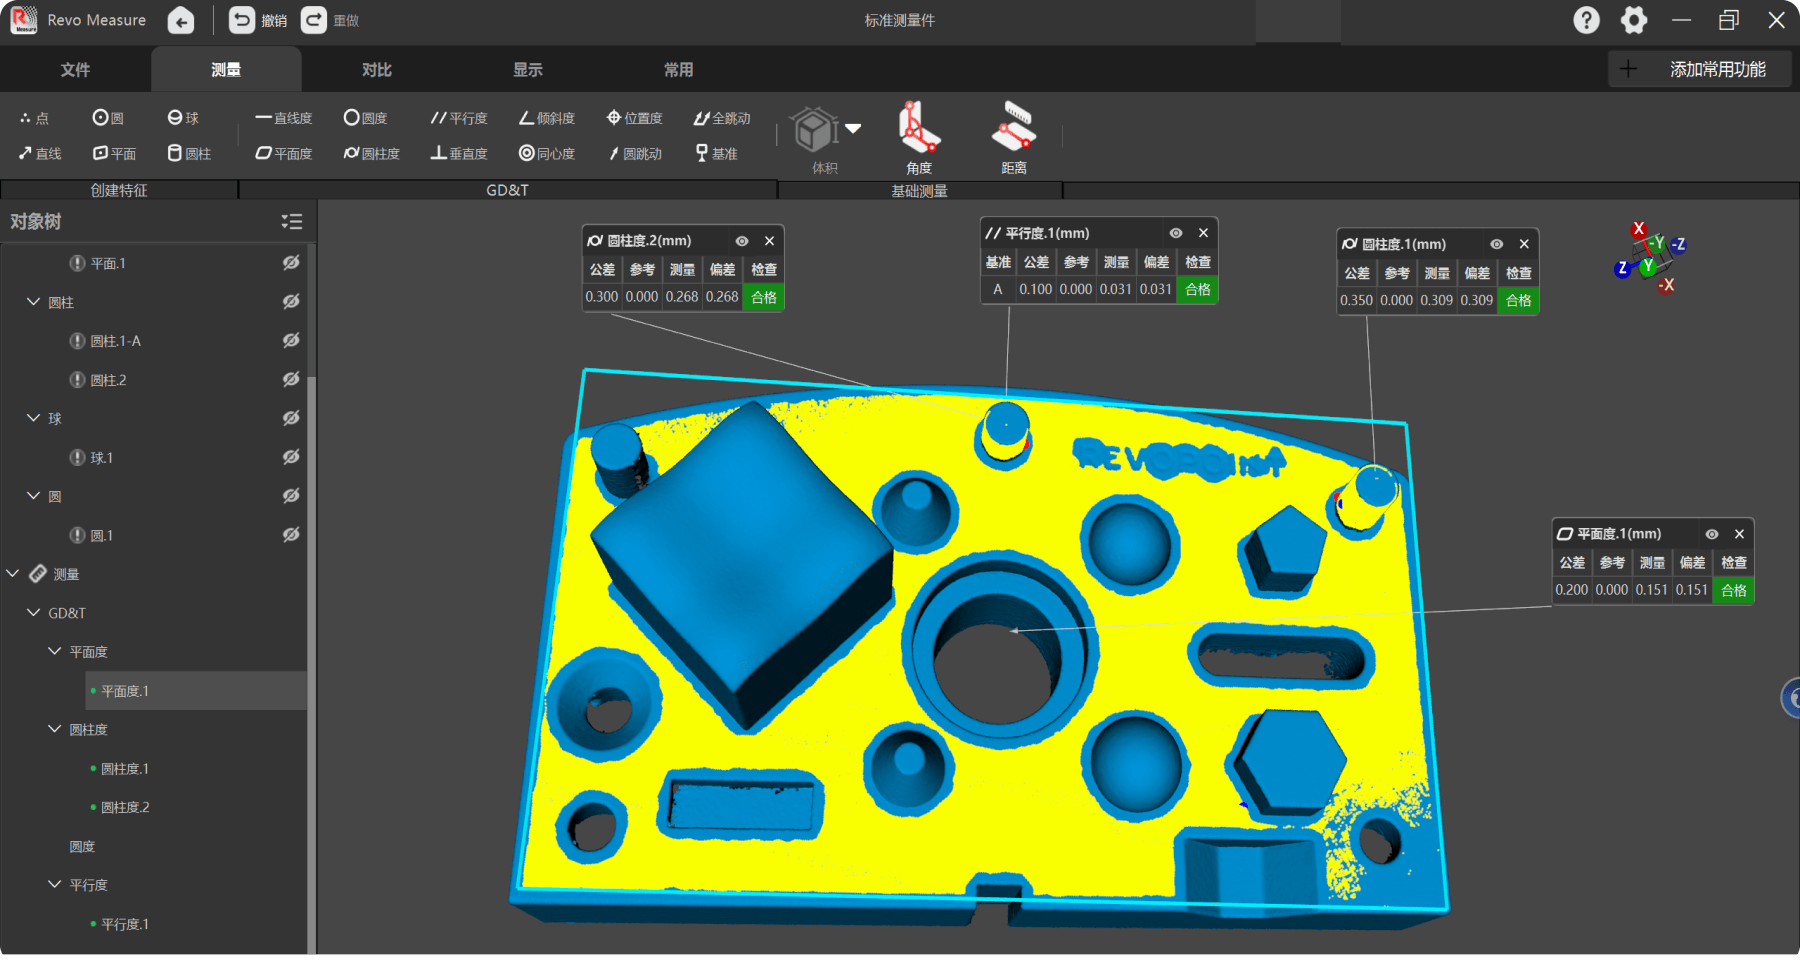Open the 体积 volume dropdown arrow
The height and width of the screenshot is (963, 1800).
853,128
